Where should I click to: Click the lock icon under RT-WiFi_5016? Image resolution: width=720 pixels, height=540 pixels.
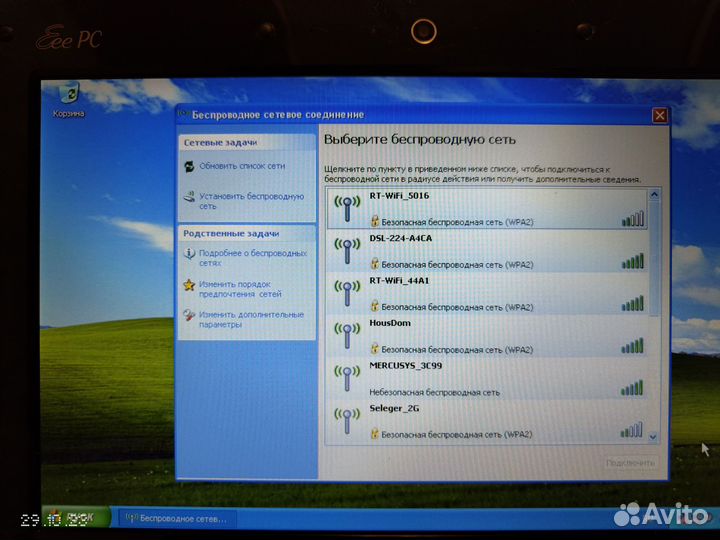click(375, 221)
